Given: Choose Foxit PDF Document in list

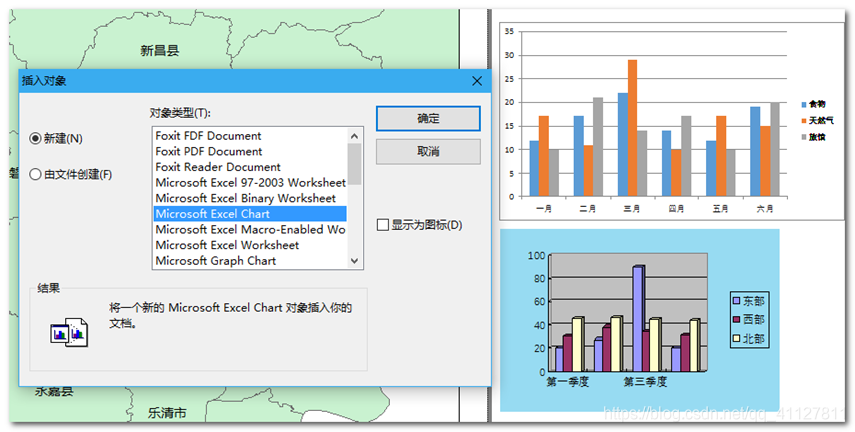Looking at the screenshot, I should (x=250, y=152).
